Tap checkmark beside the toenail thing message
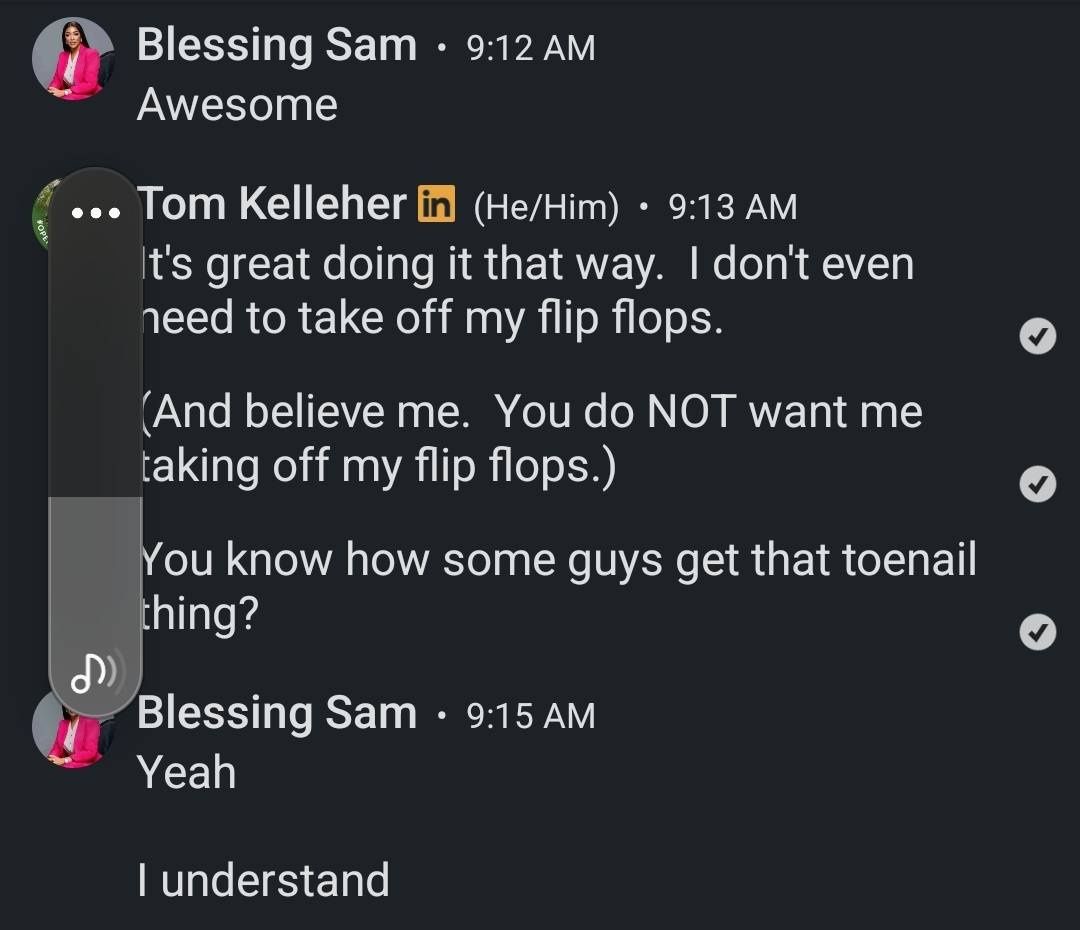Screen dimensions: 1080x930 (x=1037, y=632)
